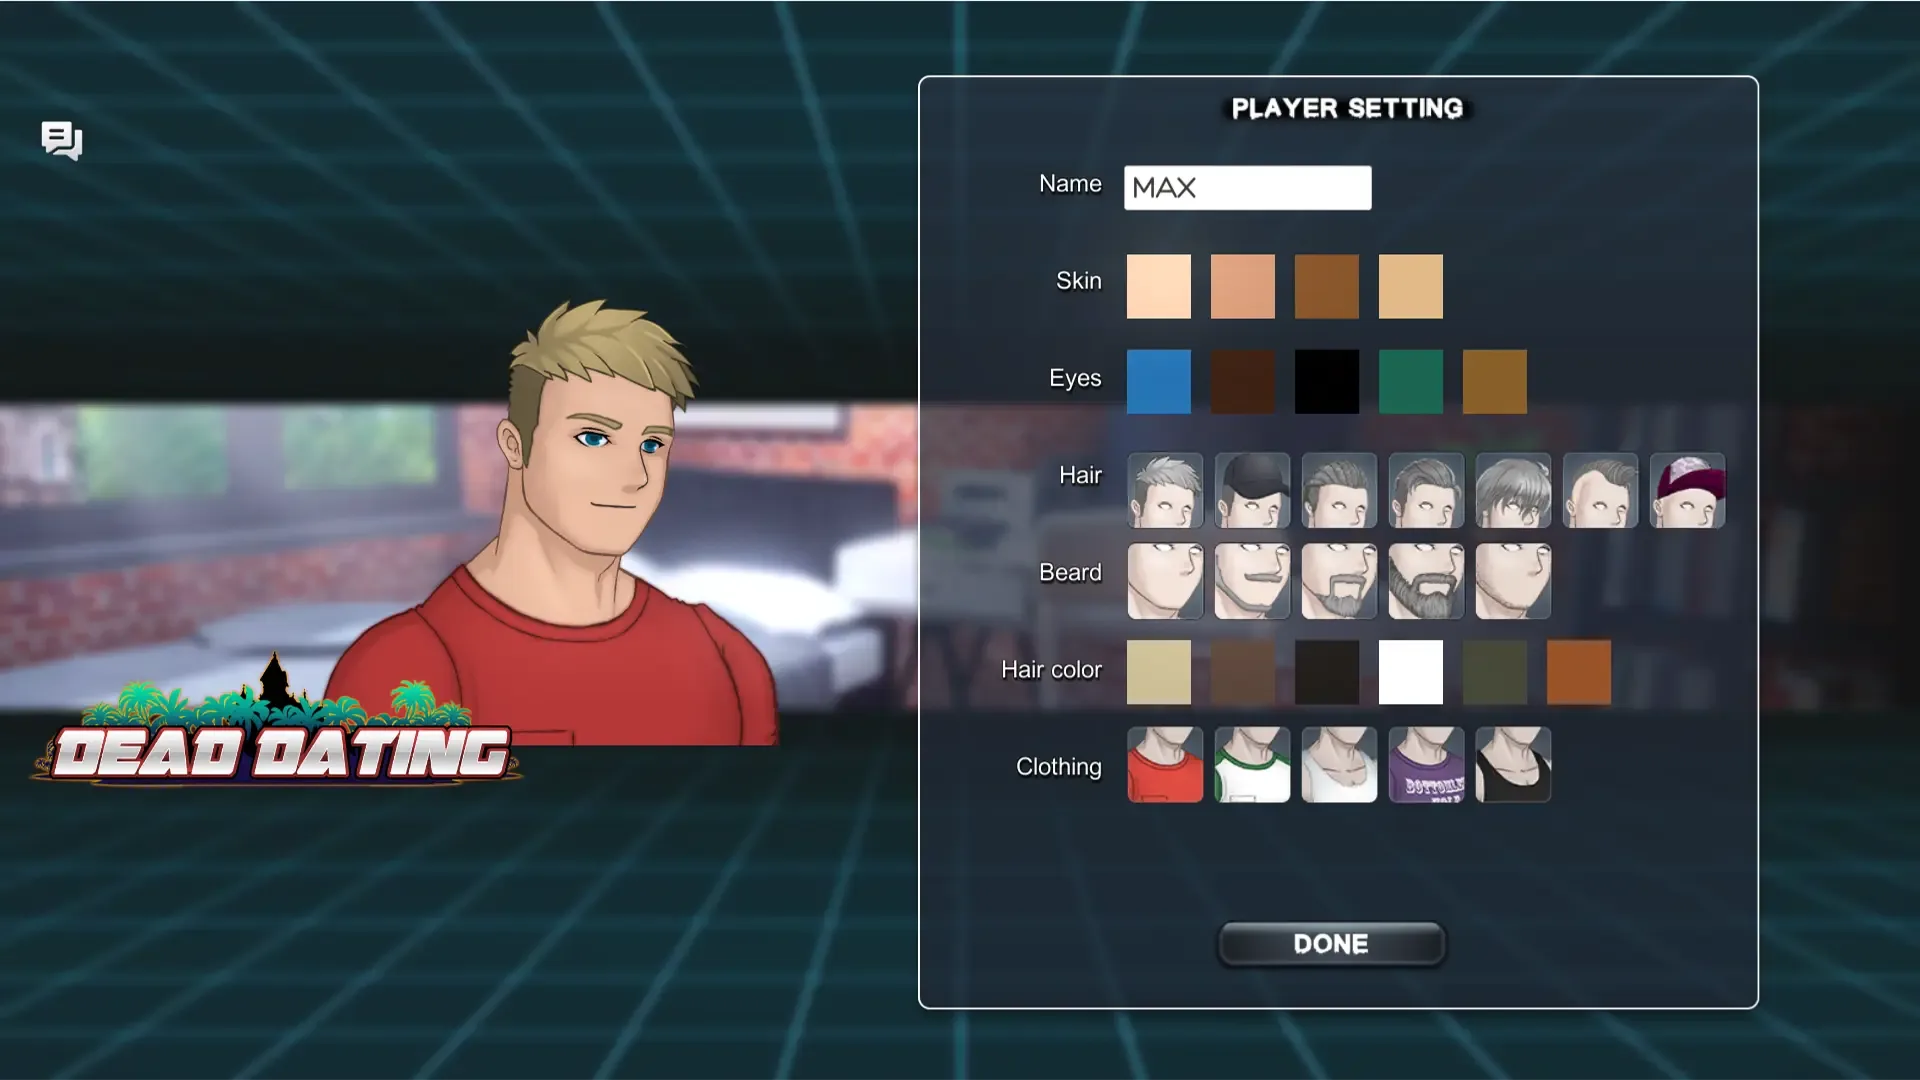Select the full thick beard option
This screenshot has width=1920, height=1080.
1426,581
